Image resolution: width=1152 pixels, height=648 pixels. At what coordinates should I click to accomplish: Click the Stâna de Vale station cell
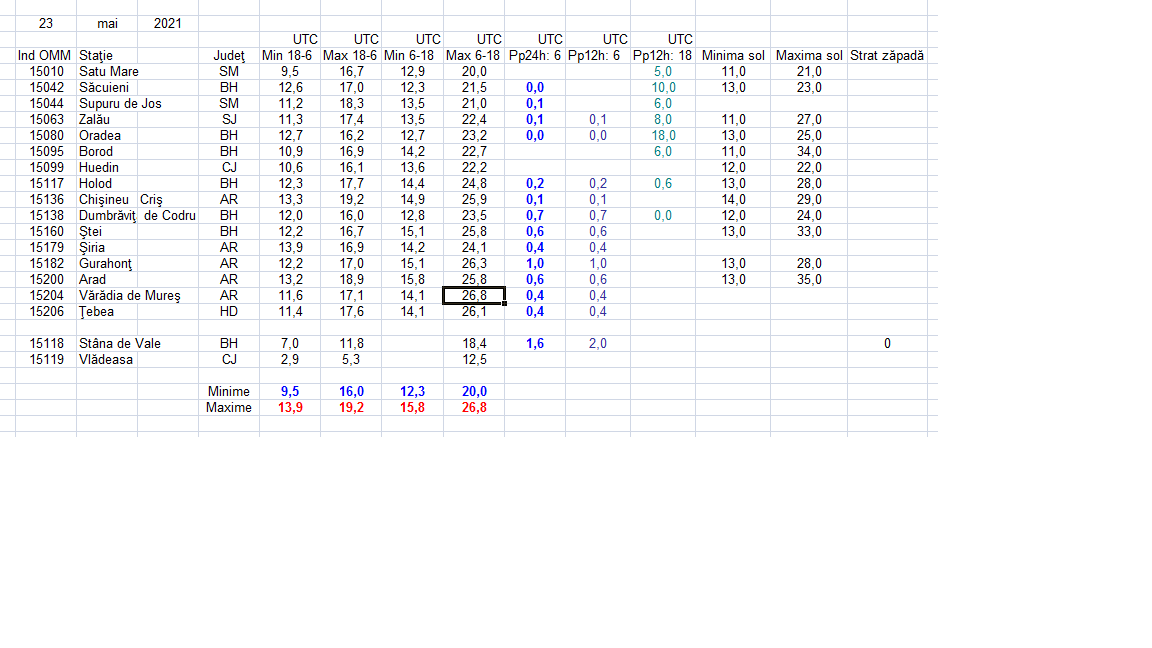click(120, 343)
